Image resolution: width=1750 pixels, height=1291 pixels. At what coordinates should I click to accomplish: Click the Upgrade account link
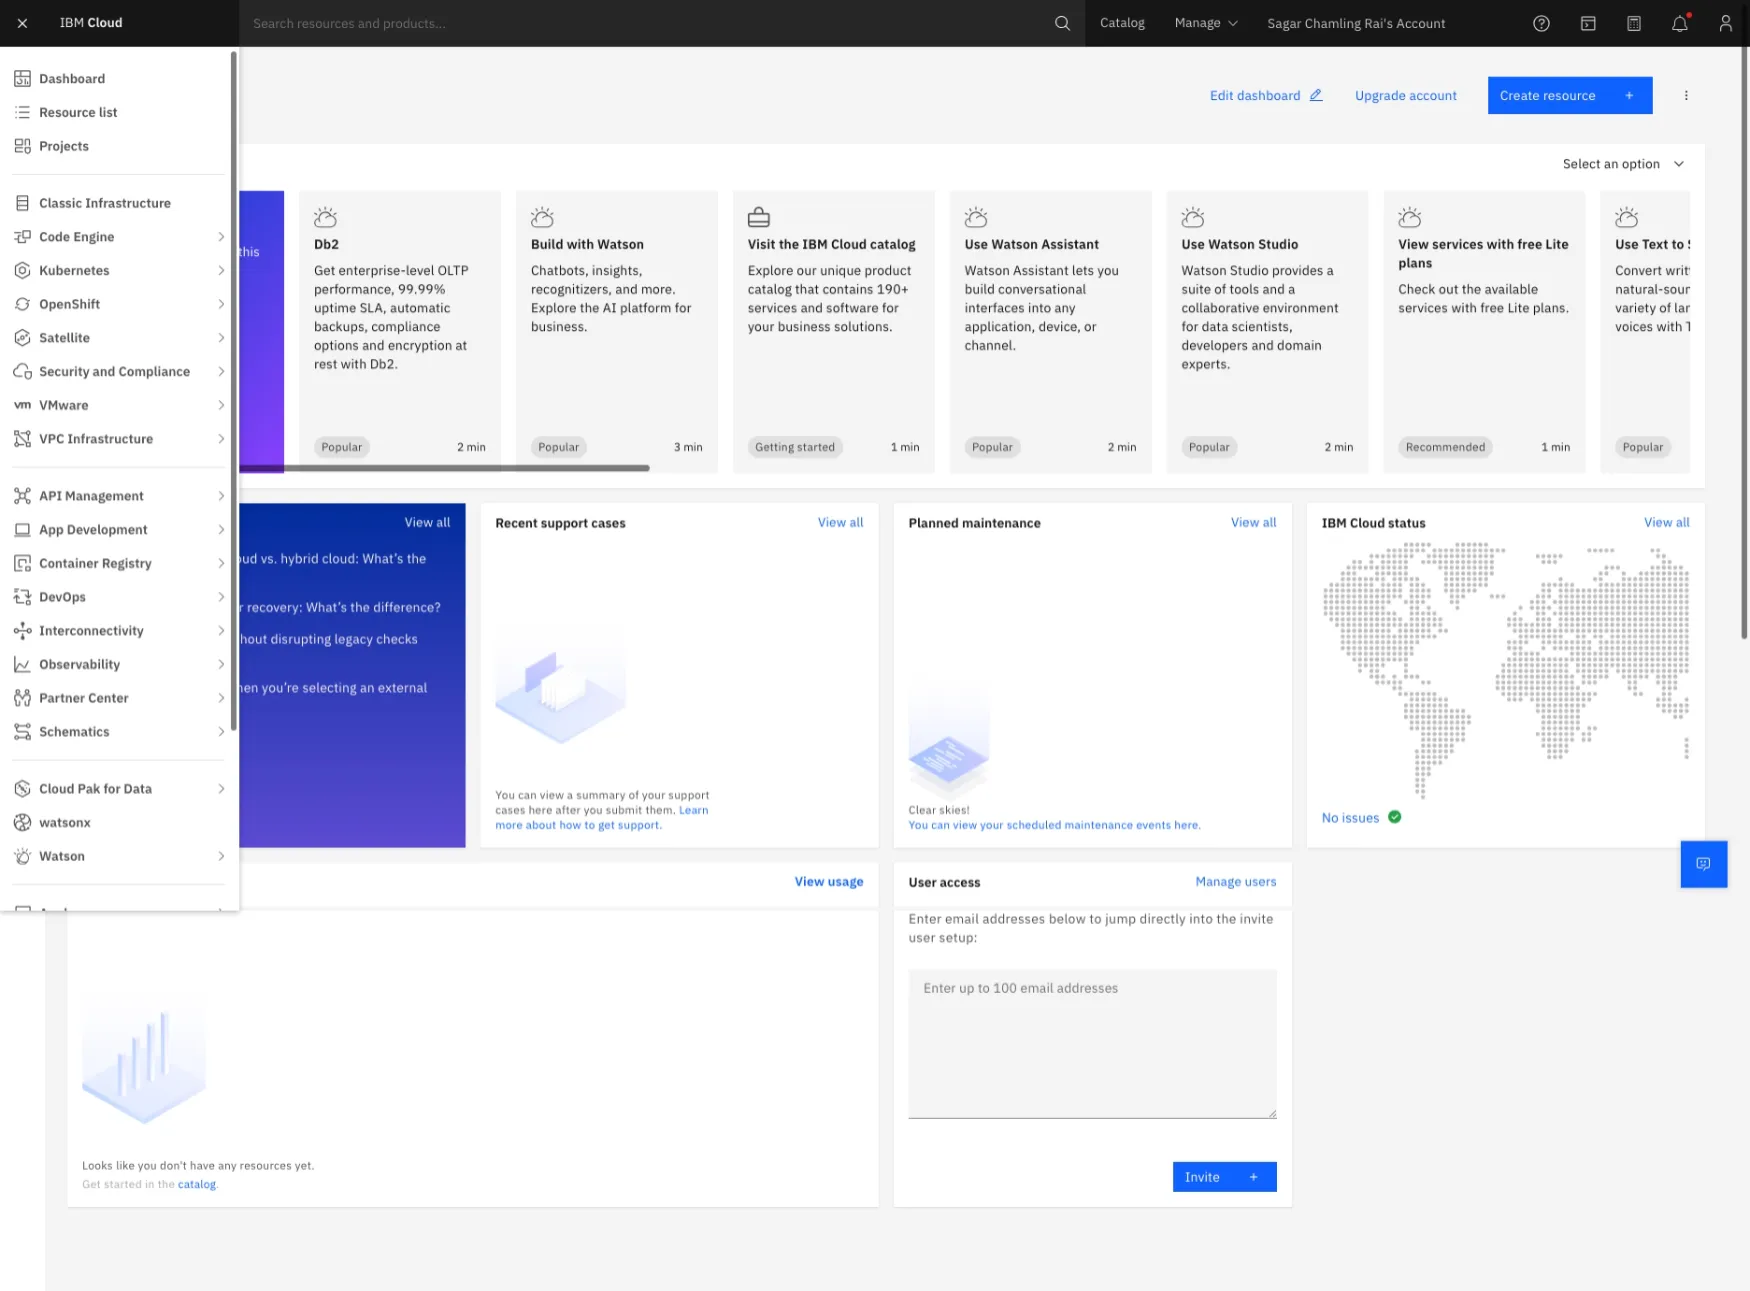(1405, 96)
